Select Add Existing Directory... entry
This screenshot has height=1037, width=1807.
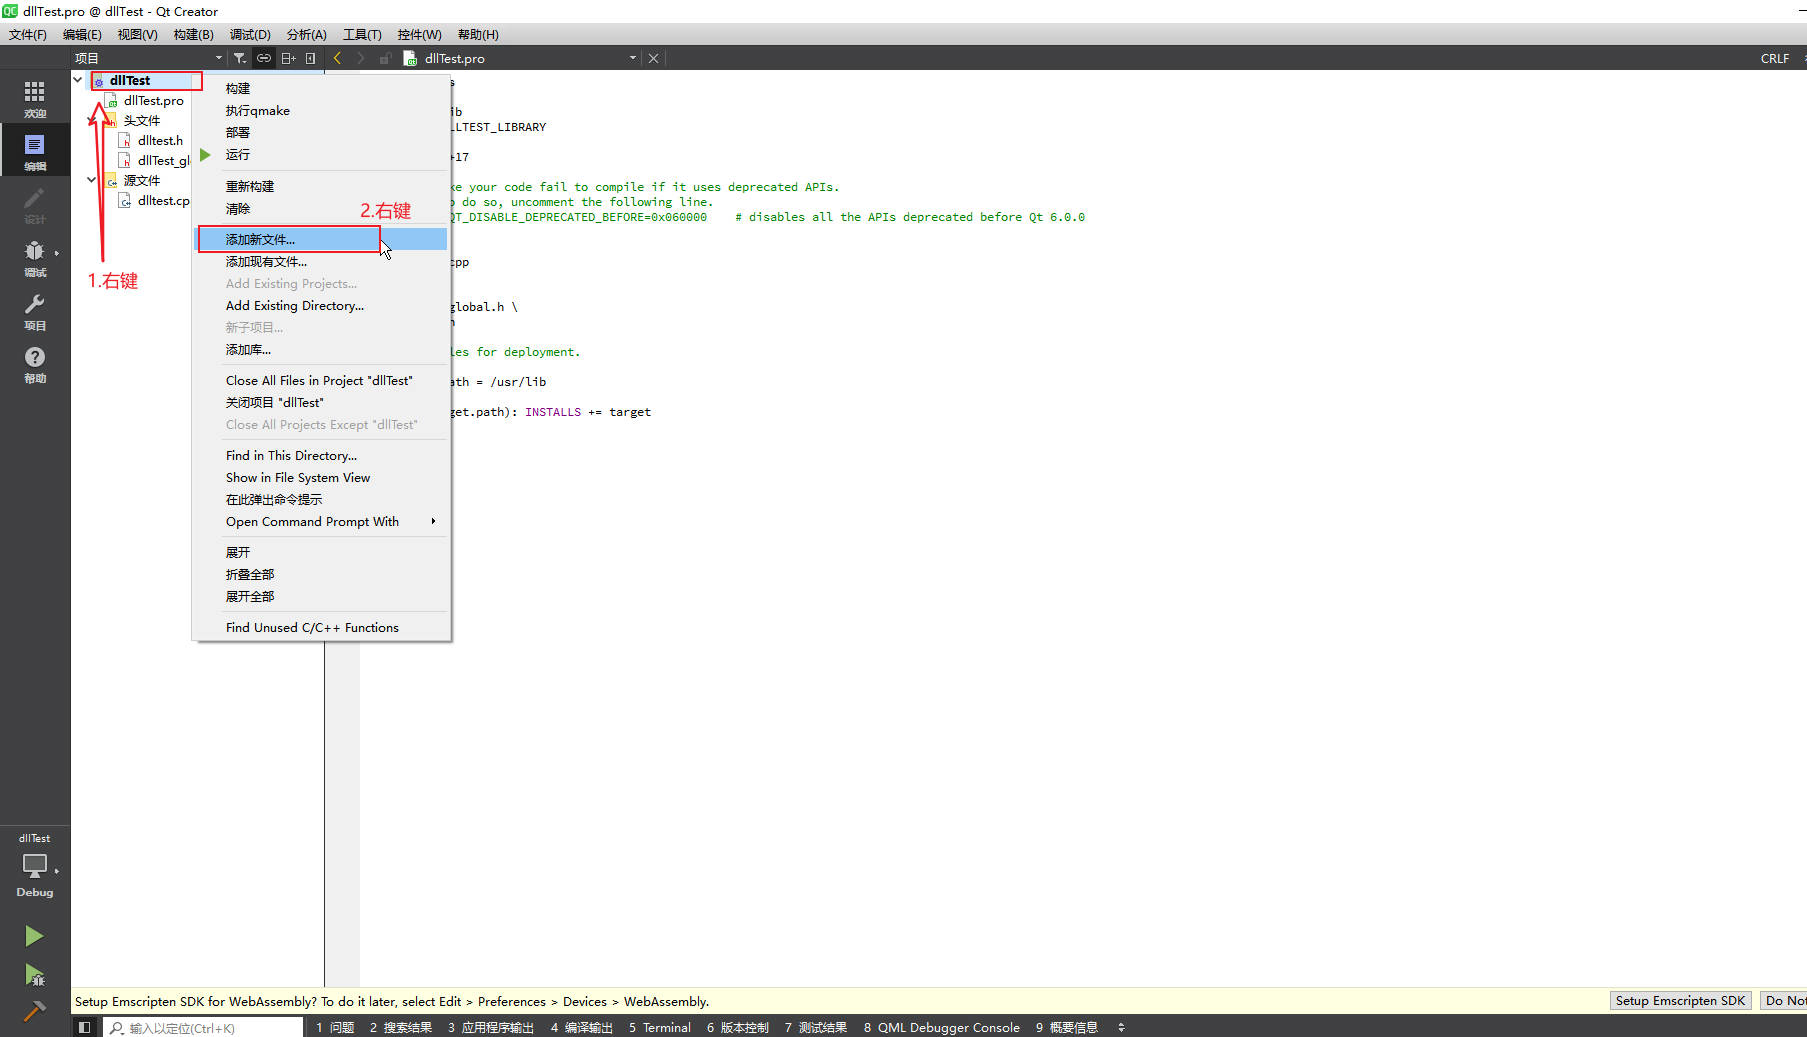(x=320, y=305)
